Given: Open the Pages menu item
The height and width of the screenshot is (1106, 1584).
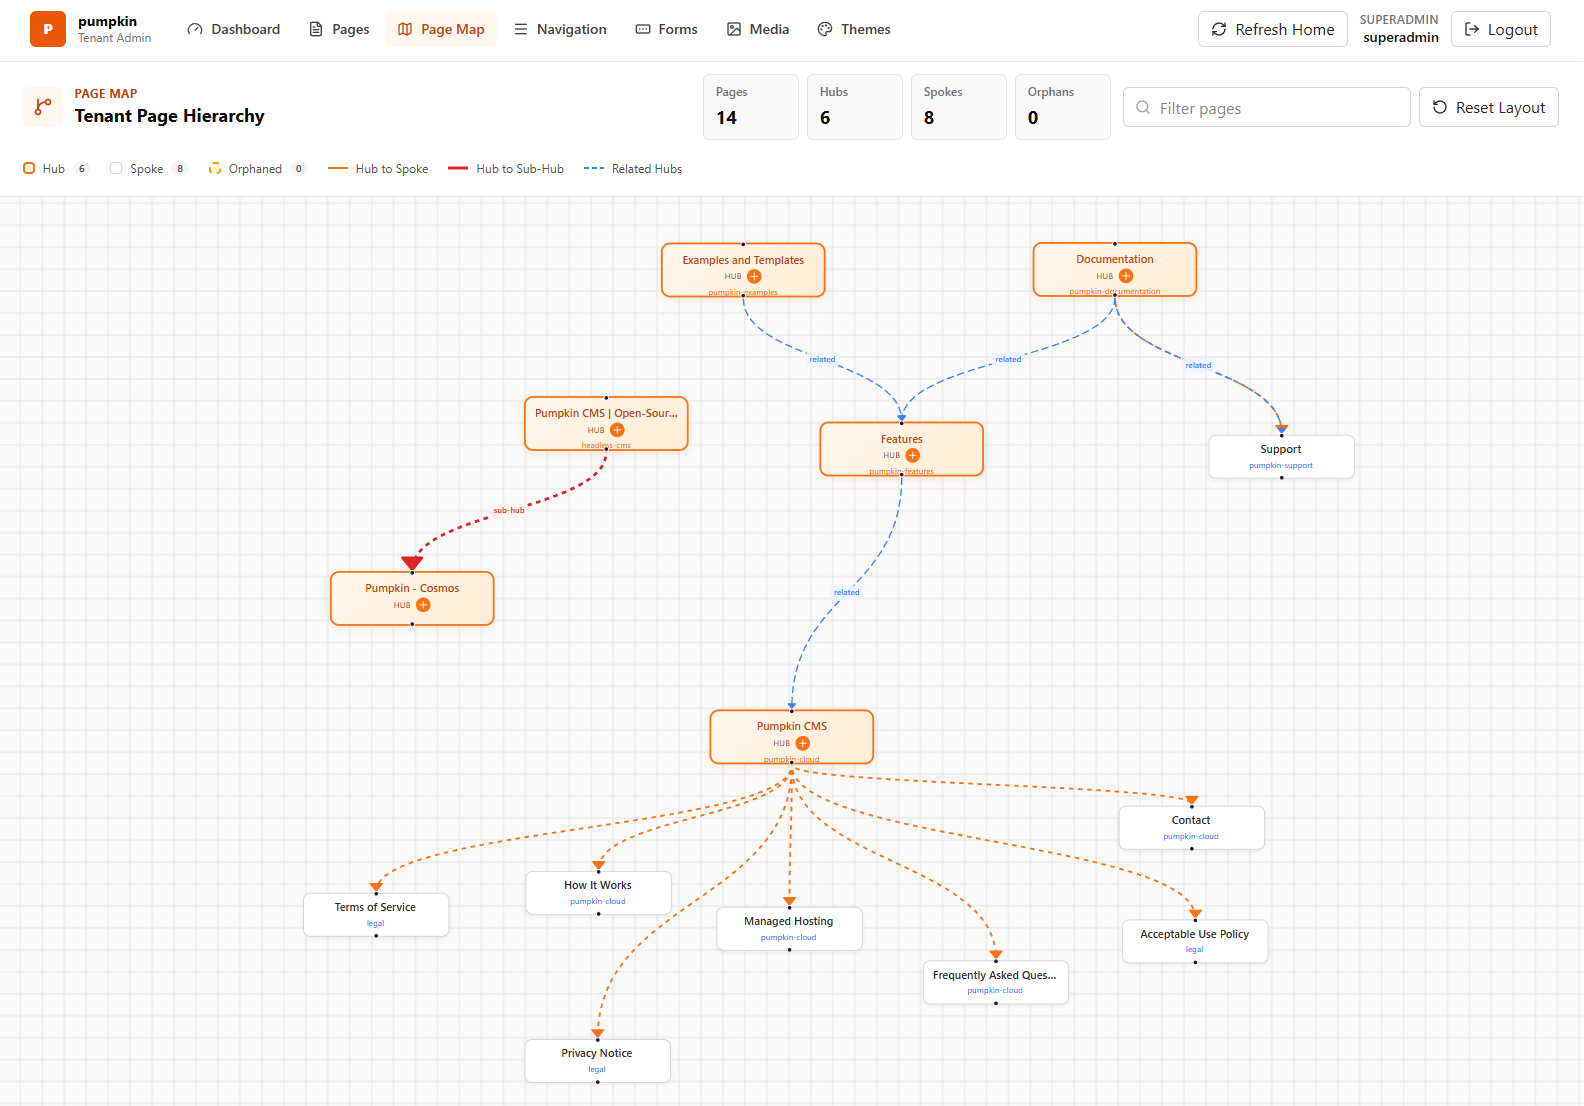Looking at the screenshot, I should [x=340, y=29].
